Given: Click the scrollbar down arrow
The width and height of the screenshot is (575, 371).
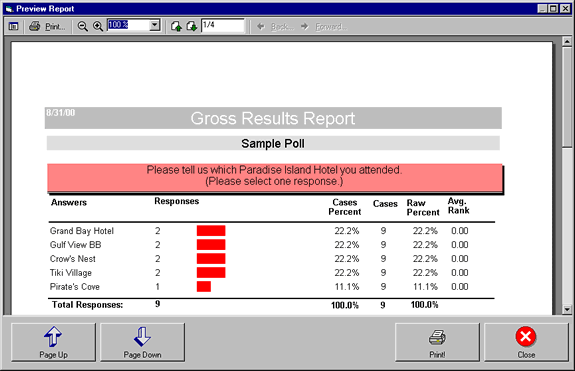Looking at the screenshot, I should click(567, 309).
